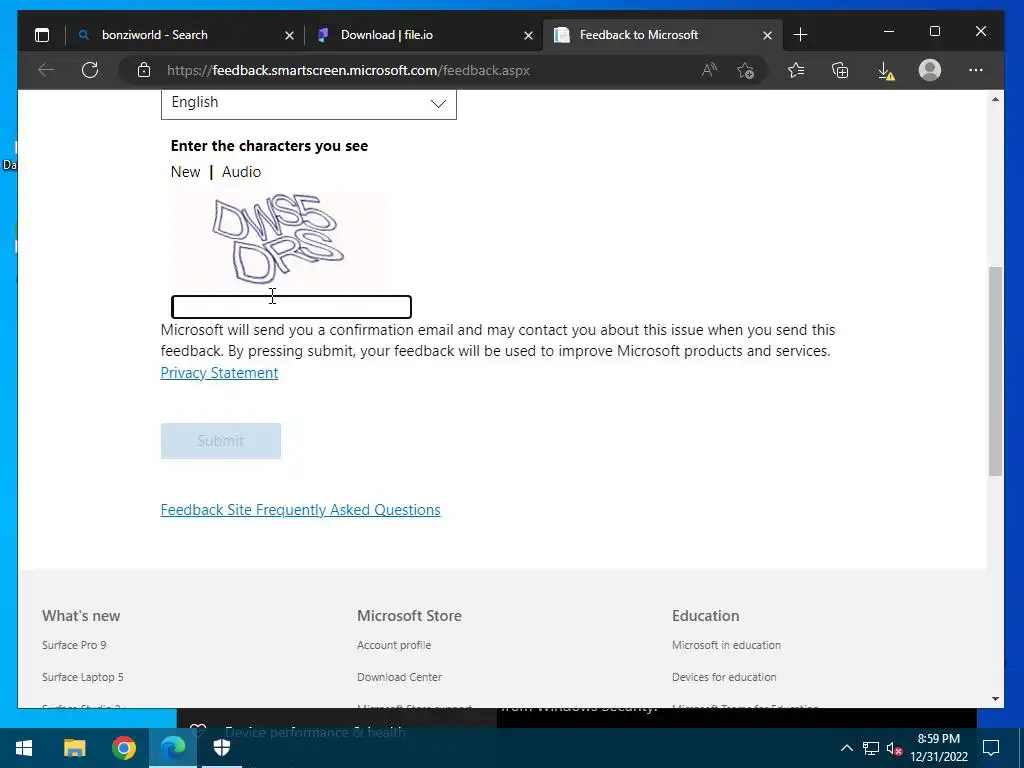This screenshot has width=1024, height=768.
Task: Focus the captcha characters input box
Action: pos(291,307)
